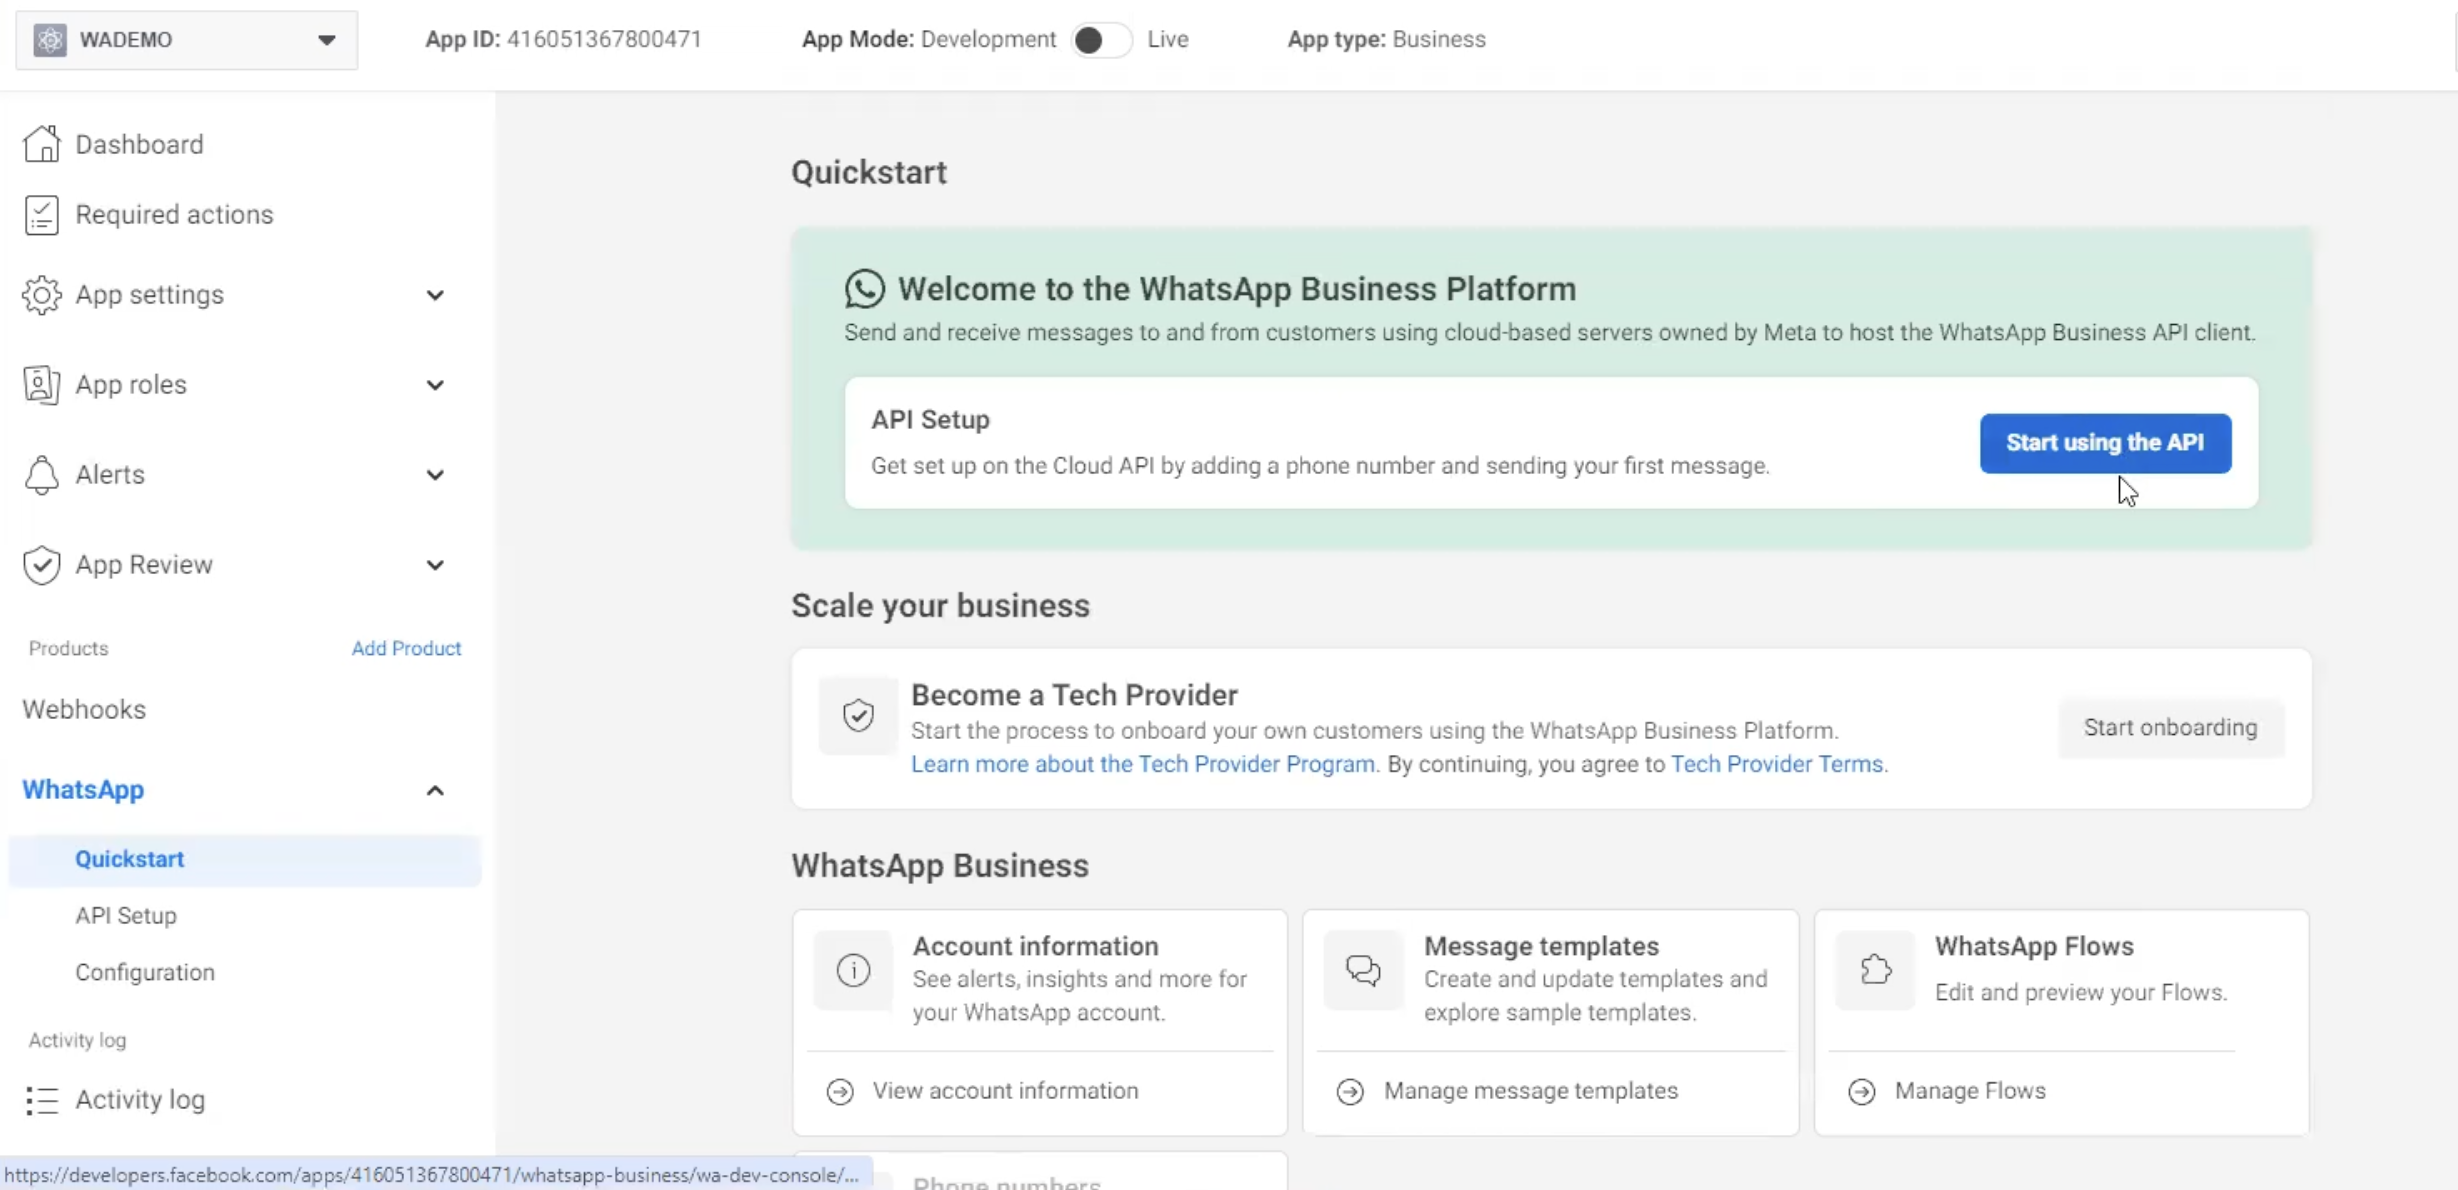Image resolution: width=2458 pixels, height=1190 pixels.
Task: Open the Tech Provider Terms link
Action: click(x=1777, y=764)
